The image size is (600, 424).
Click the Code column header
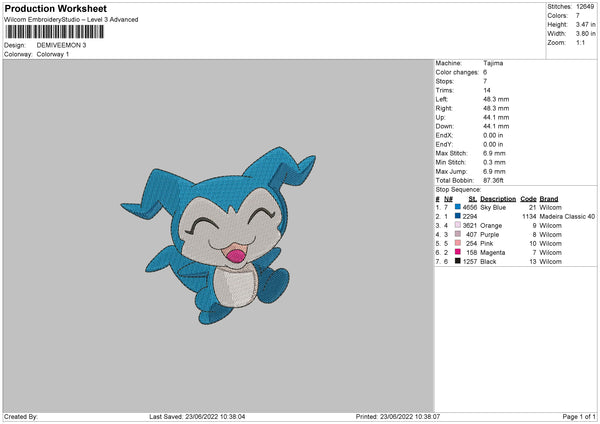528,199
